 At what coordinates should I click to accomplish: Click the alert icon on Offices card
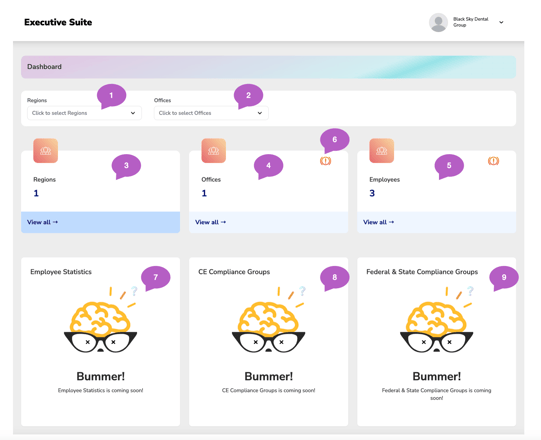click(x=325, y=161)
